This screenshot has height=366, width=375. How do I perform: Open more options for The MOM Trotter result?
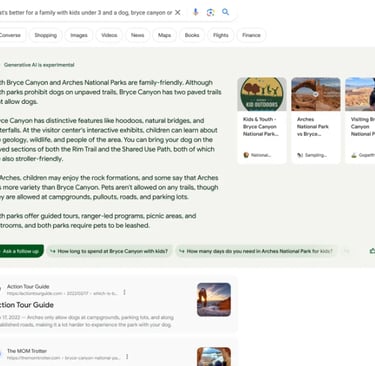pos(127,357)
